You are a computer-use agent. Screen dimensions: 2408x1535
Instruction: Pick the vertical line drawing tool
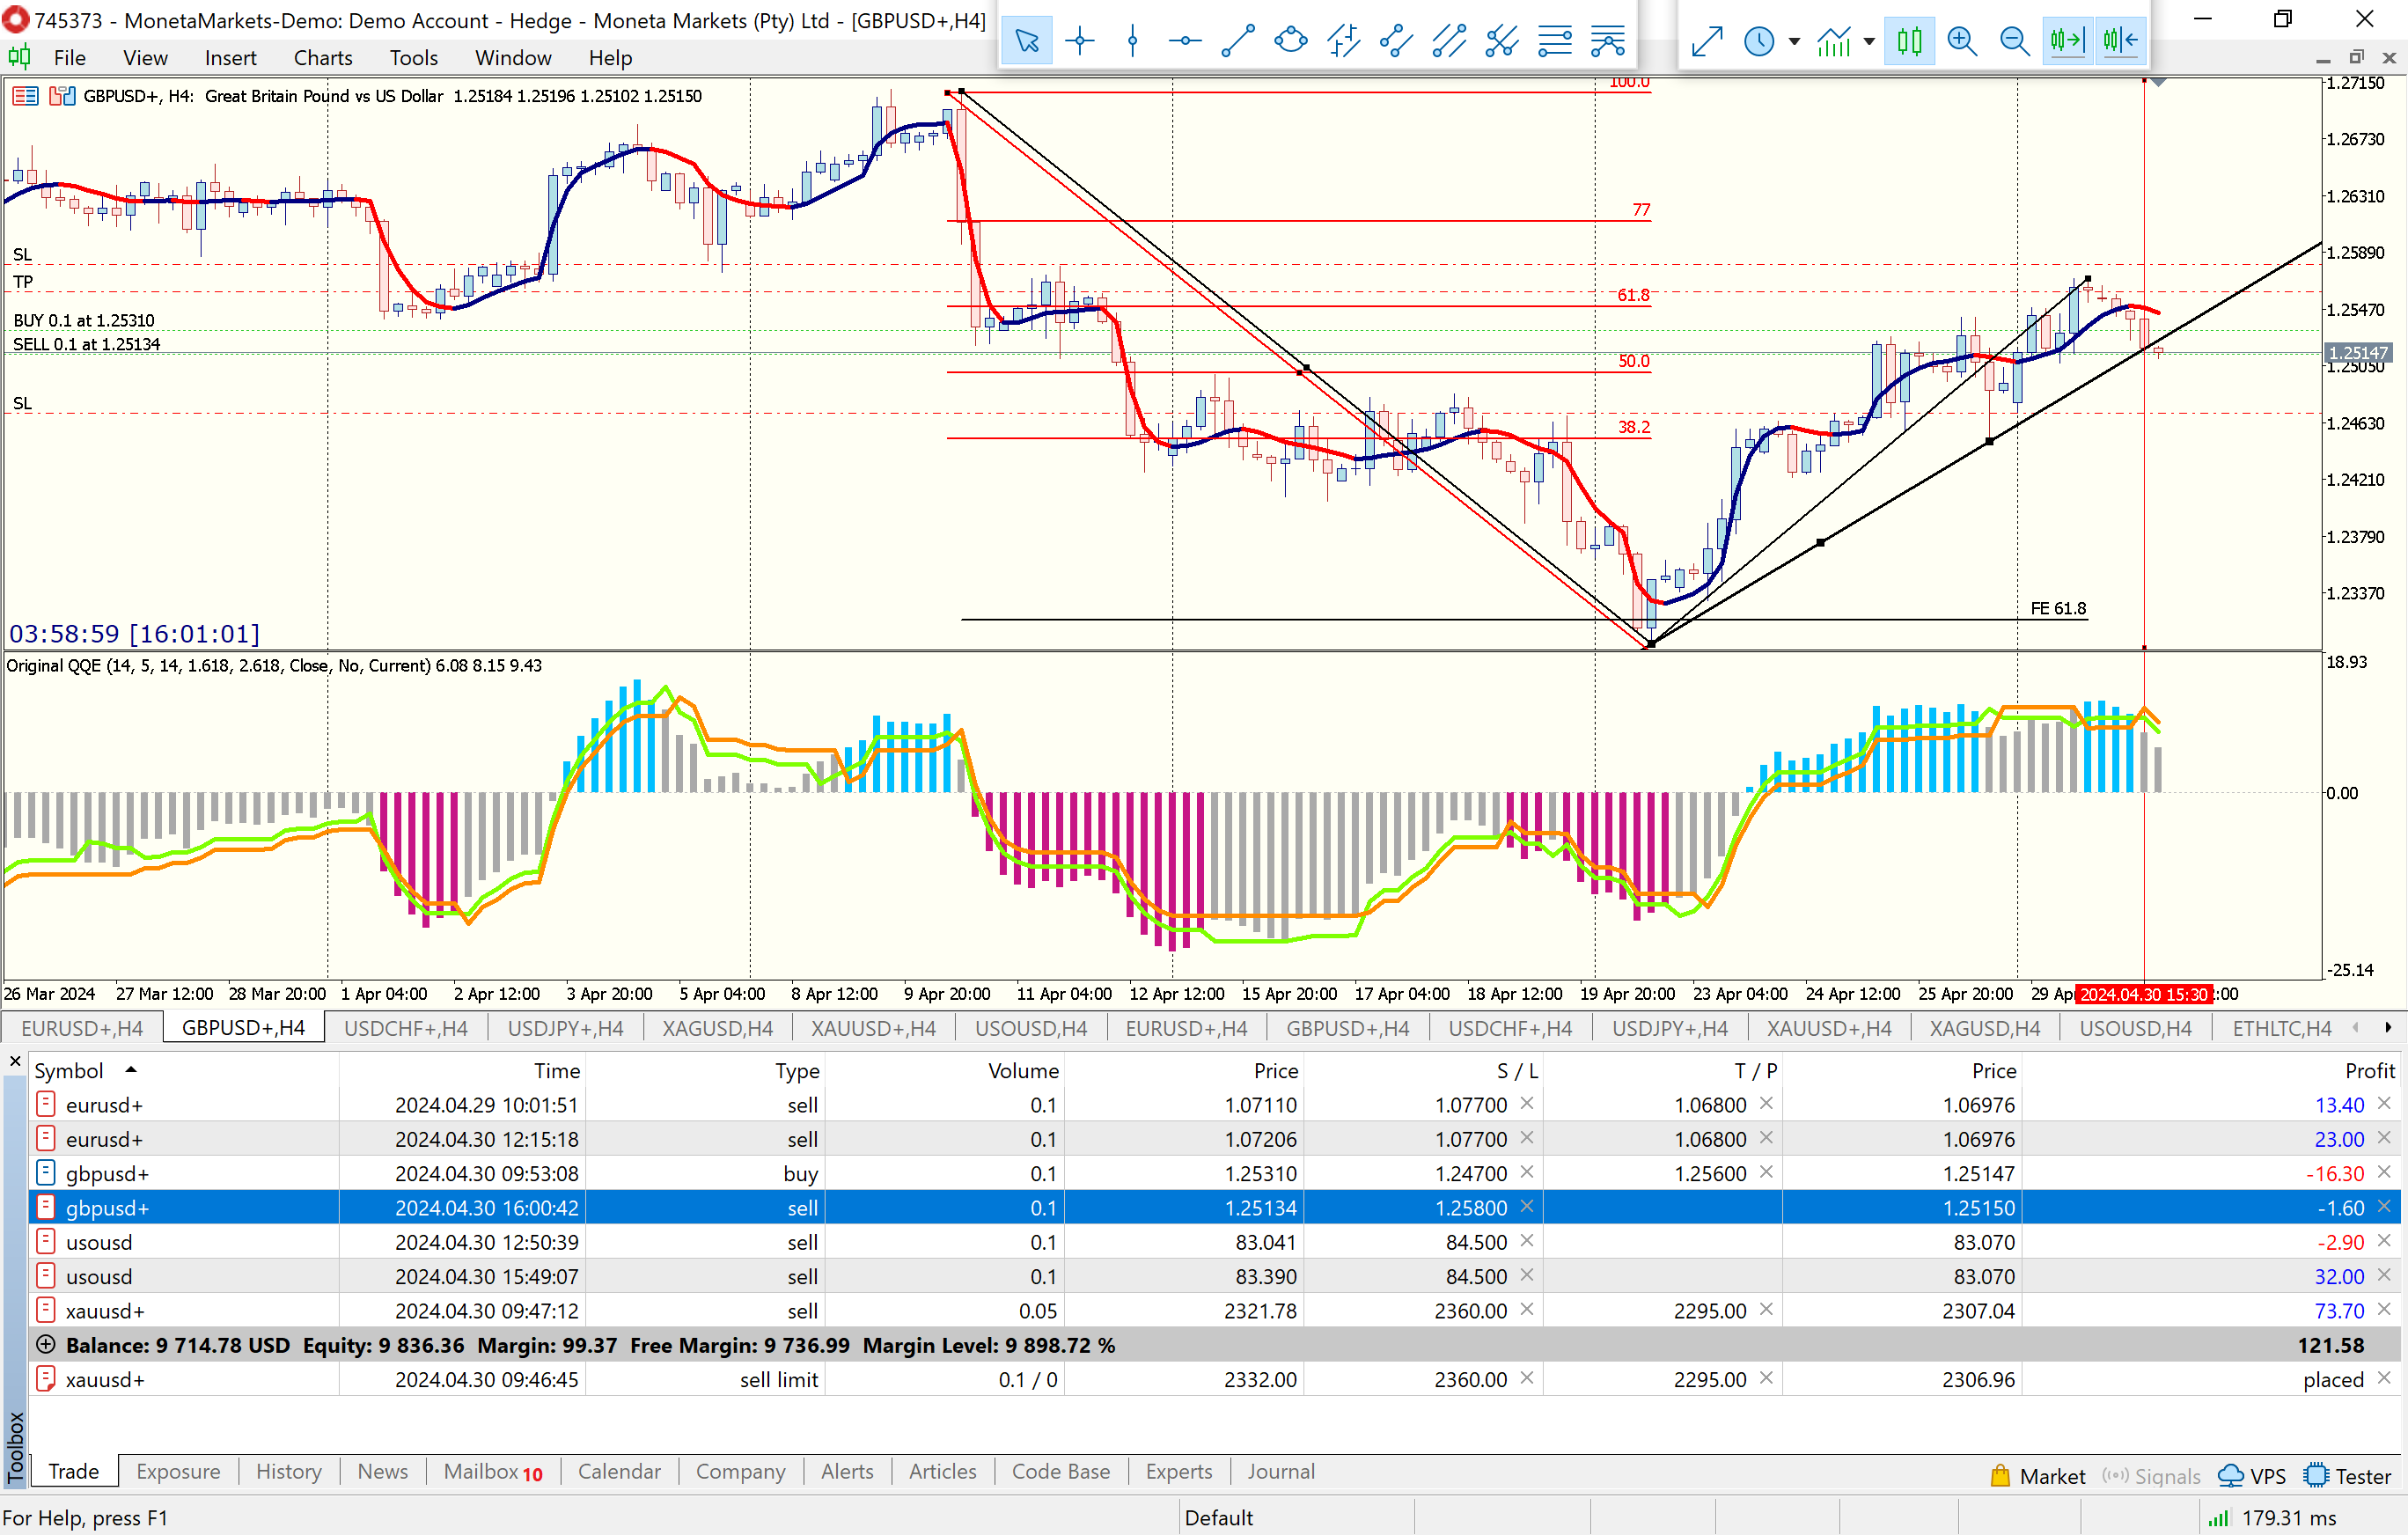point(1132,41)
